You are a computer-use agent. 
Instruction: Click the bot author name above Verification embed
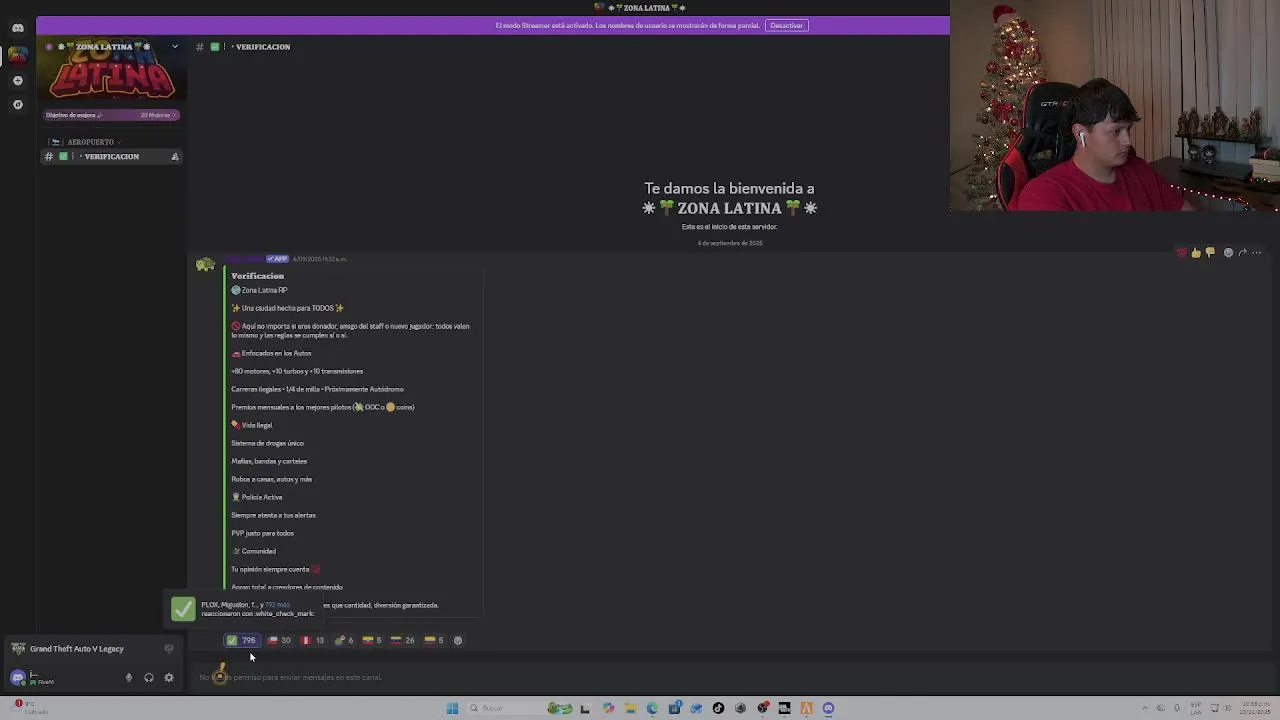(x=243, y=259)
